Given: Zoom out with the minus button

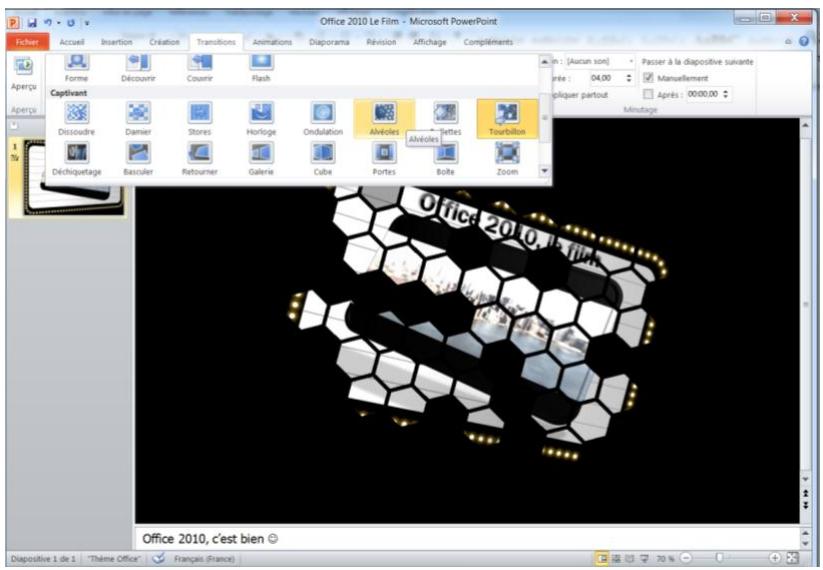Looking at the screenshot, I should [686, 558].
